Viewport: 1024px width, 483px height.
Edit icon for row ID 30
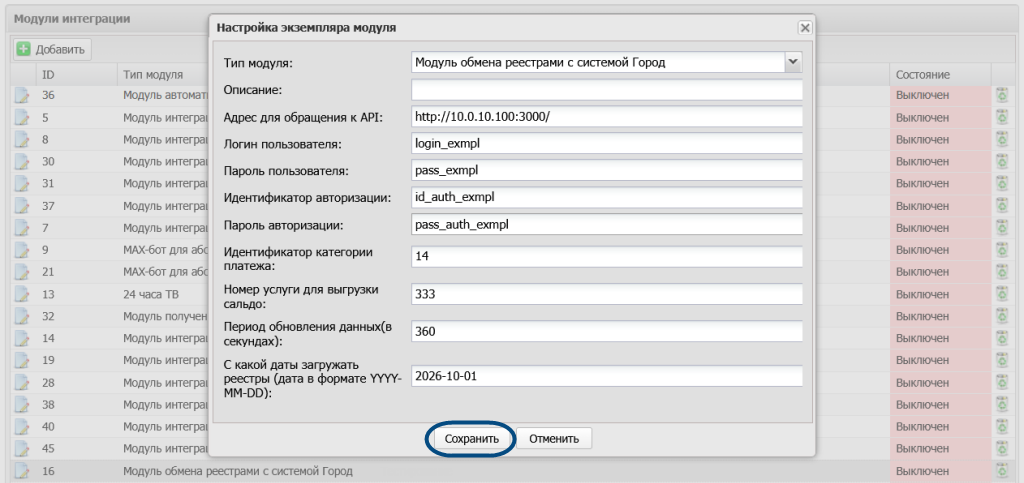pyautogui.click(x=23, y=162)
